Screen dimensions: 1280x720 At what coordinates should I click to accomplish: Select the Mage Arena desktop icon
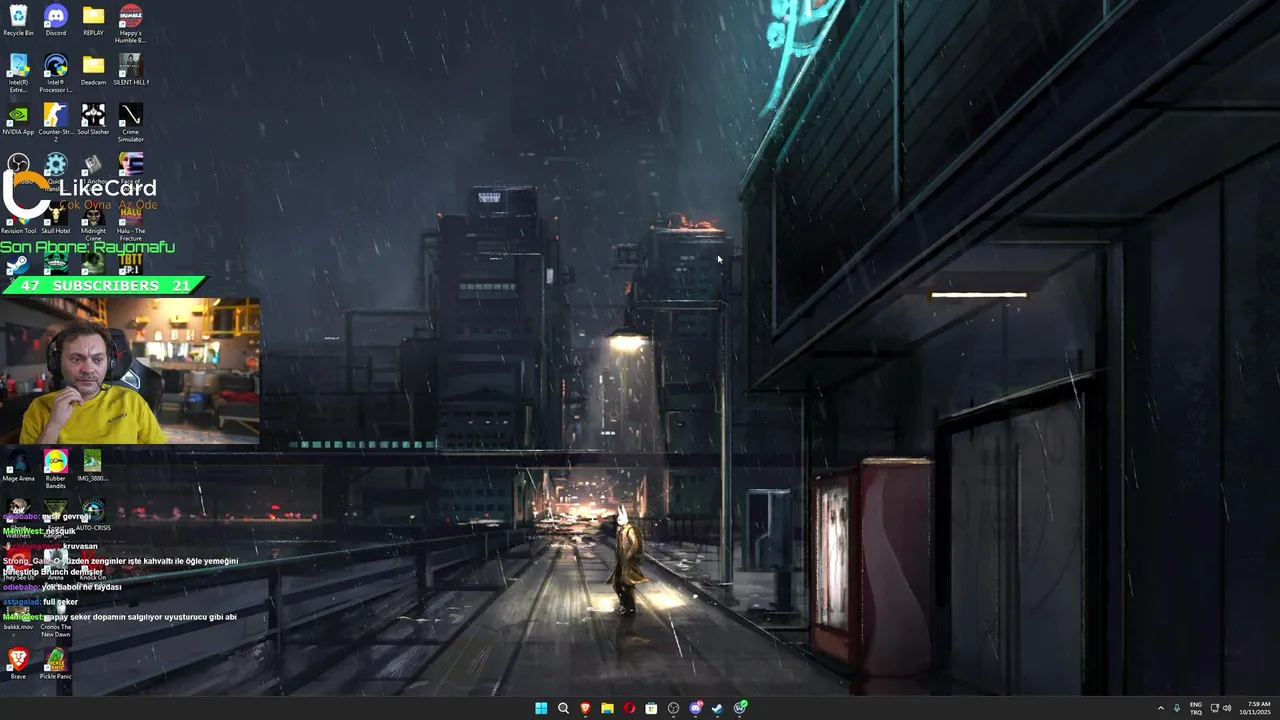coord(18,466)
